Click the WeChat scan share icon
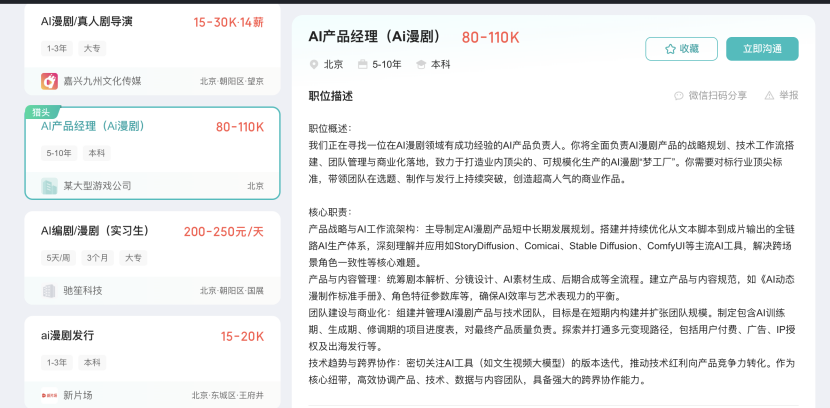The width and height of the screenshot is (830, 408). pos(679,96)
